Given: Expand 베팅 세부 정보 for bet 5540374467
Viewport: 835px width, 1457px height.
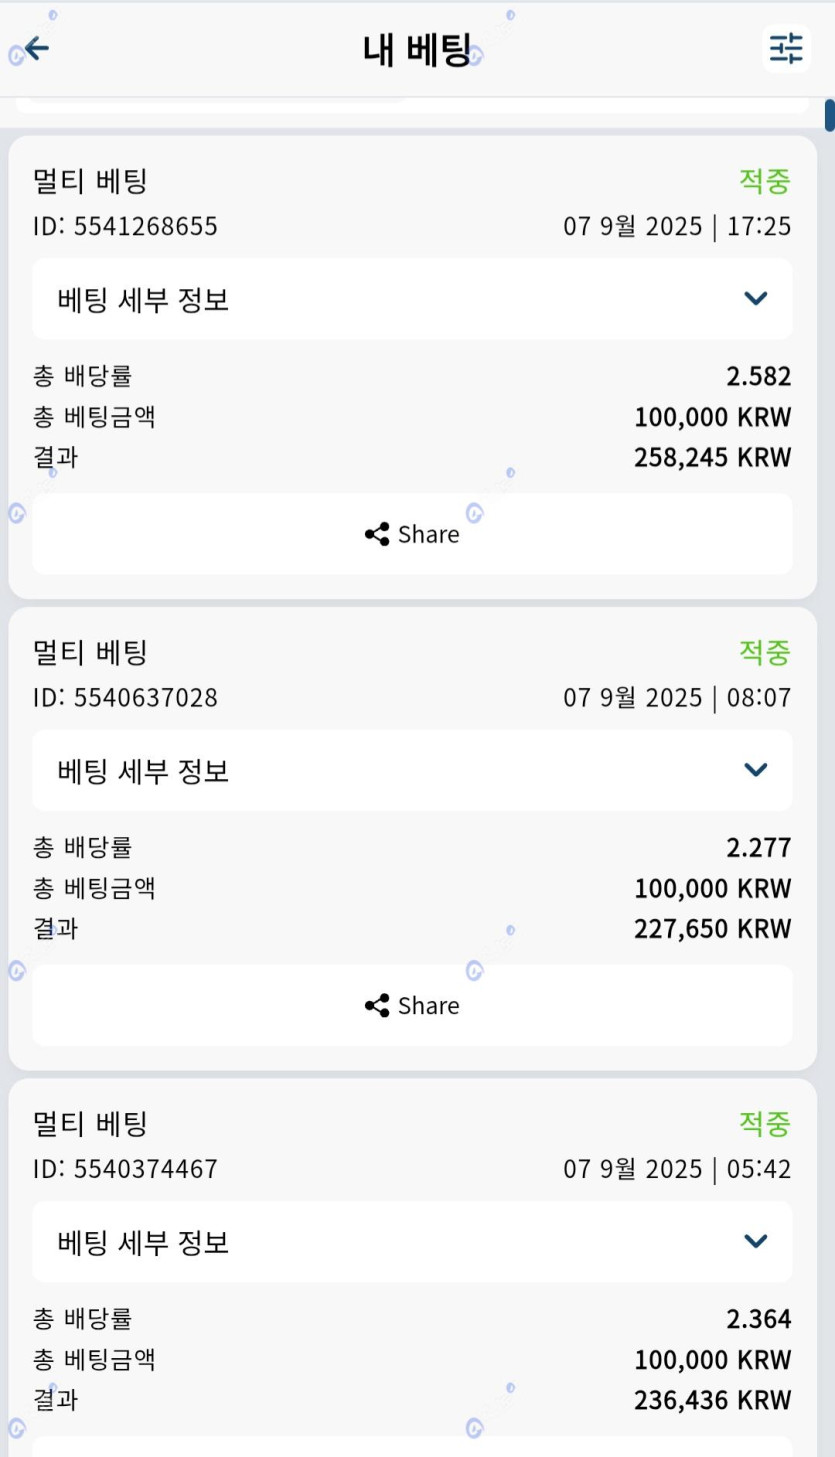Looking at the screenshot, I should [x=412, y=1241].
